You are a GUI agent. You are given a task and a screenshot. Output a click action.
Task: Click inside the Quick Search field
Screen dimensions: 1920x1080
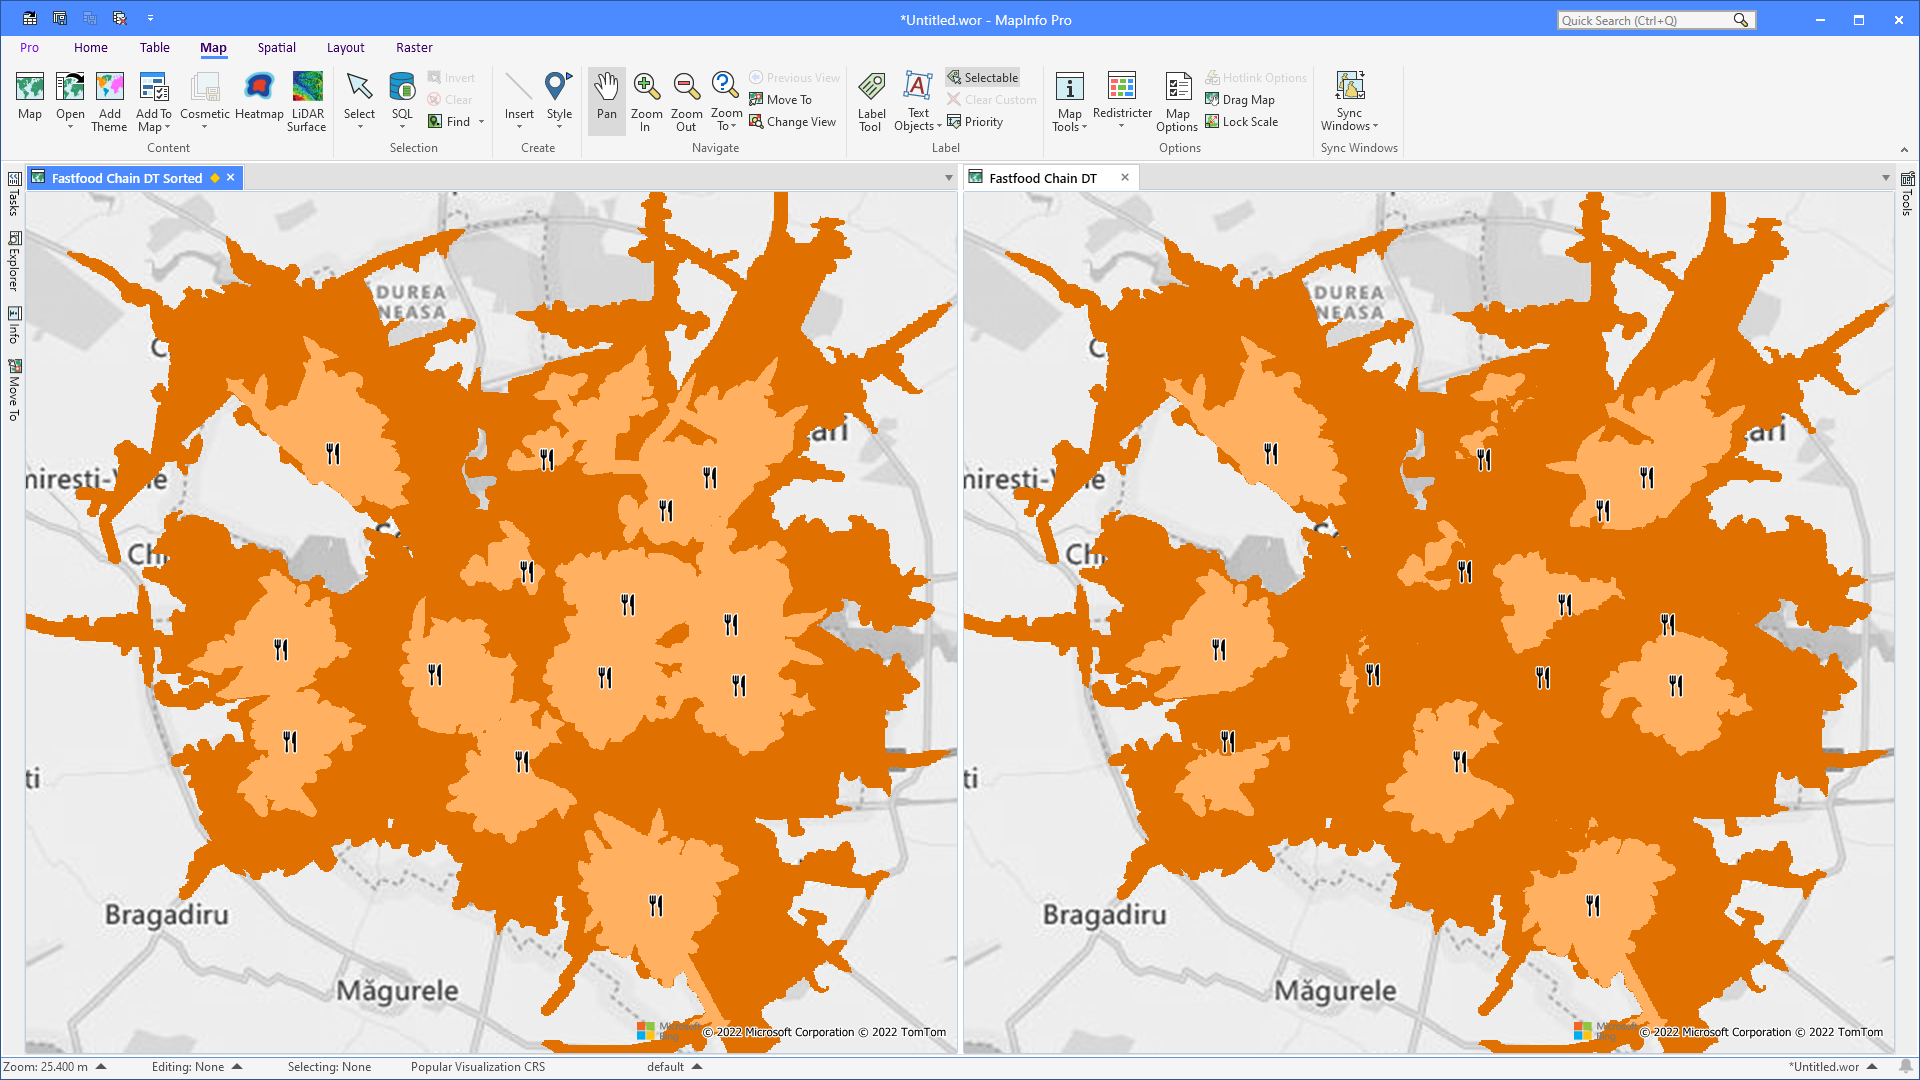tap(1650, 19)
